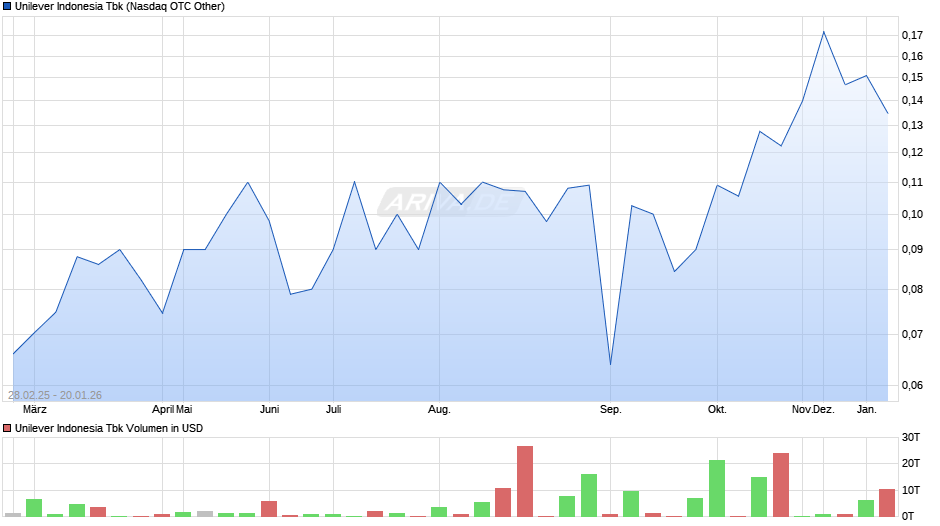The height and width of the screenshot is (526, 940).
Task: Click the 'Okt.' axis label
Action: click(717, 410)
